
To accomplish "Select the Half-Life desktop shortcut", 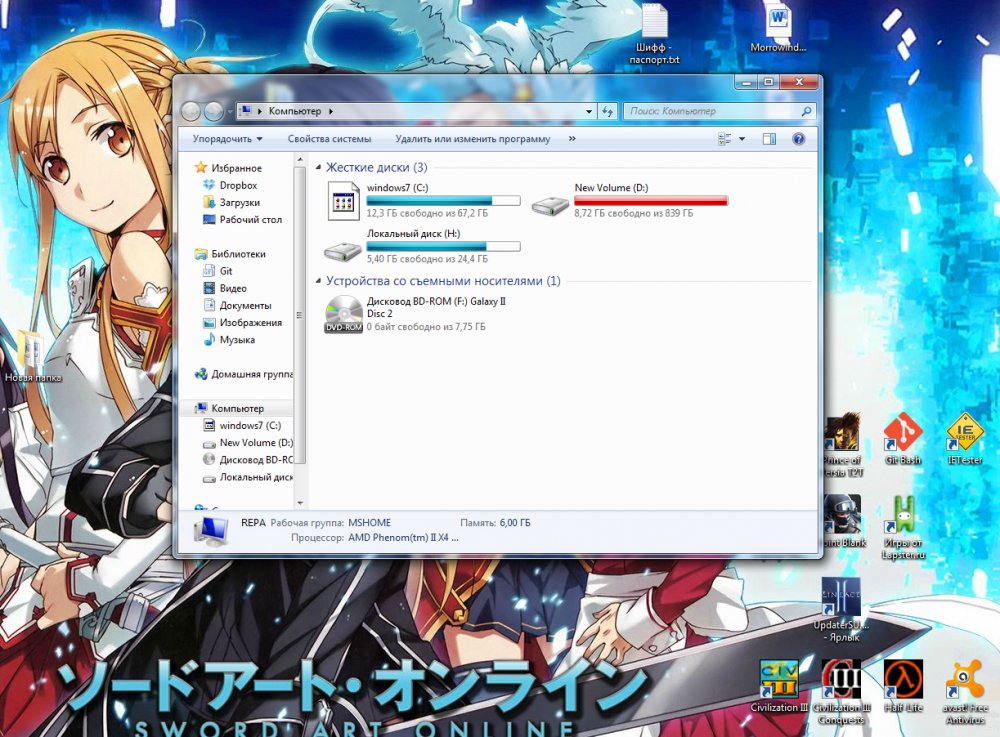I will coord(903,687).
